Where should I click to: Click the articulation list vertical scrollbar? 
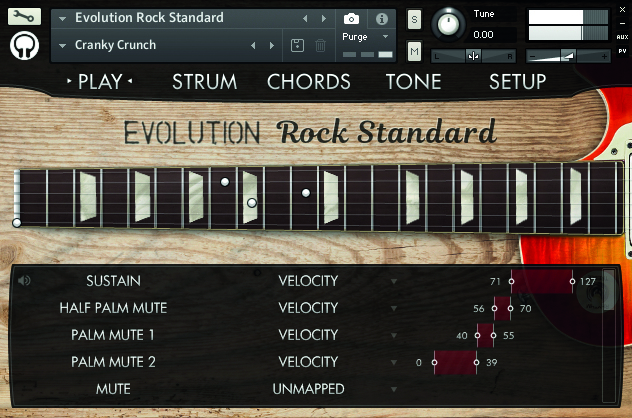coord(608,335)
